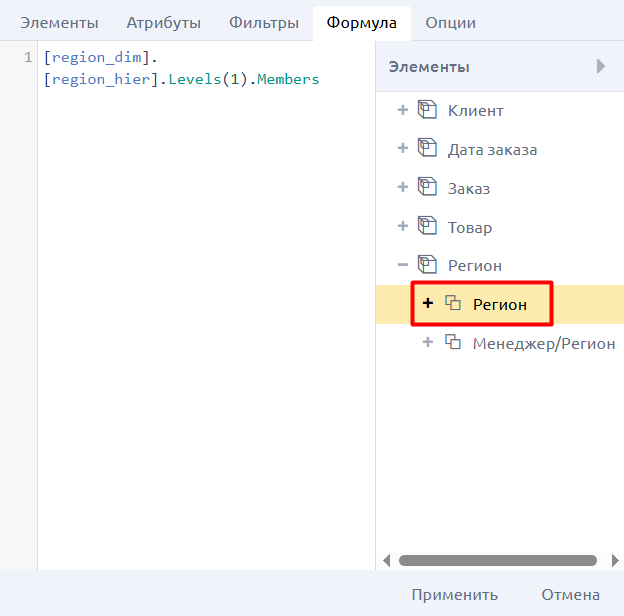Click the cube icon next to Заказ
The width and height of the screenshot is (624, 616).
click(x=427, y=188)
